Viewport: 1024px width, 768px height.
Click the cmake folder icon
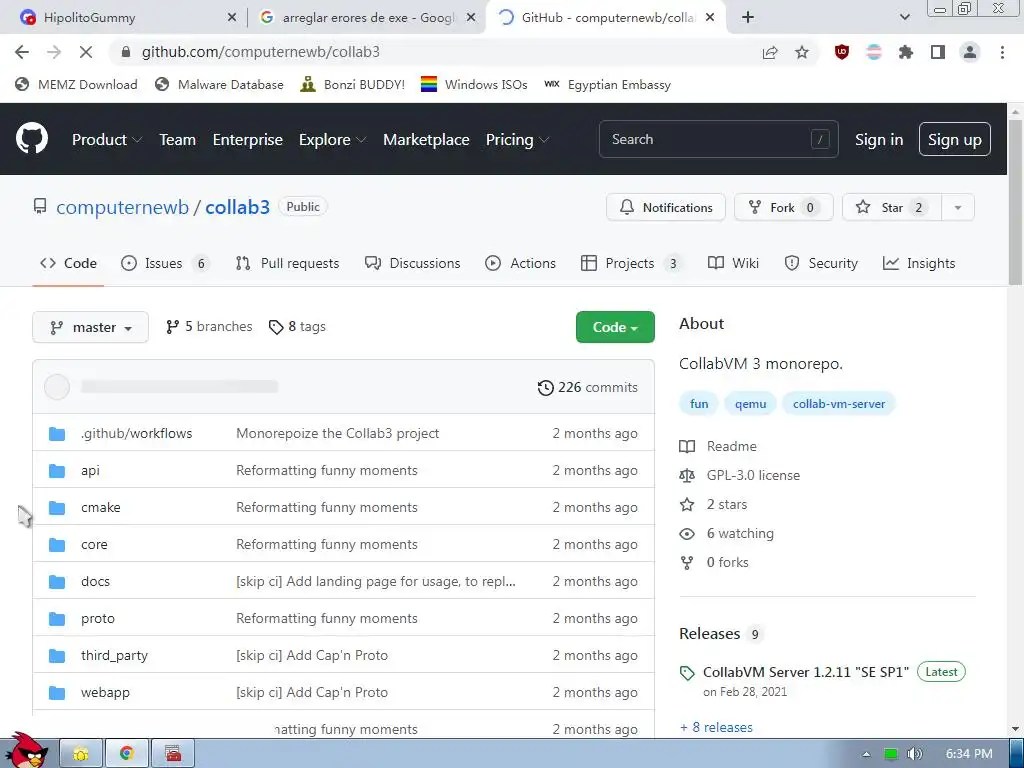coord(57,507)
